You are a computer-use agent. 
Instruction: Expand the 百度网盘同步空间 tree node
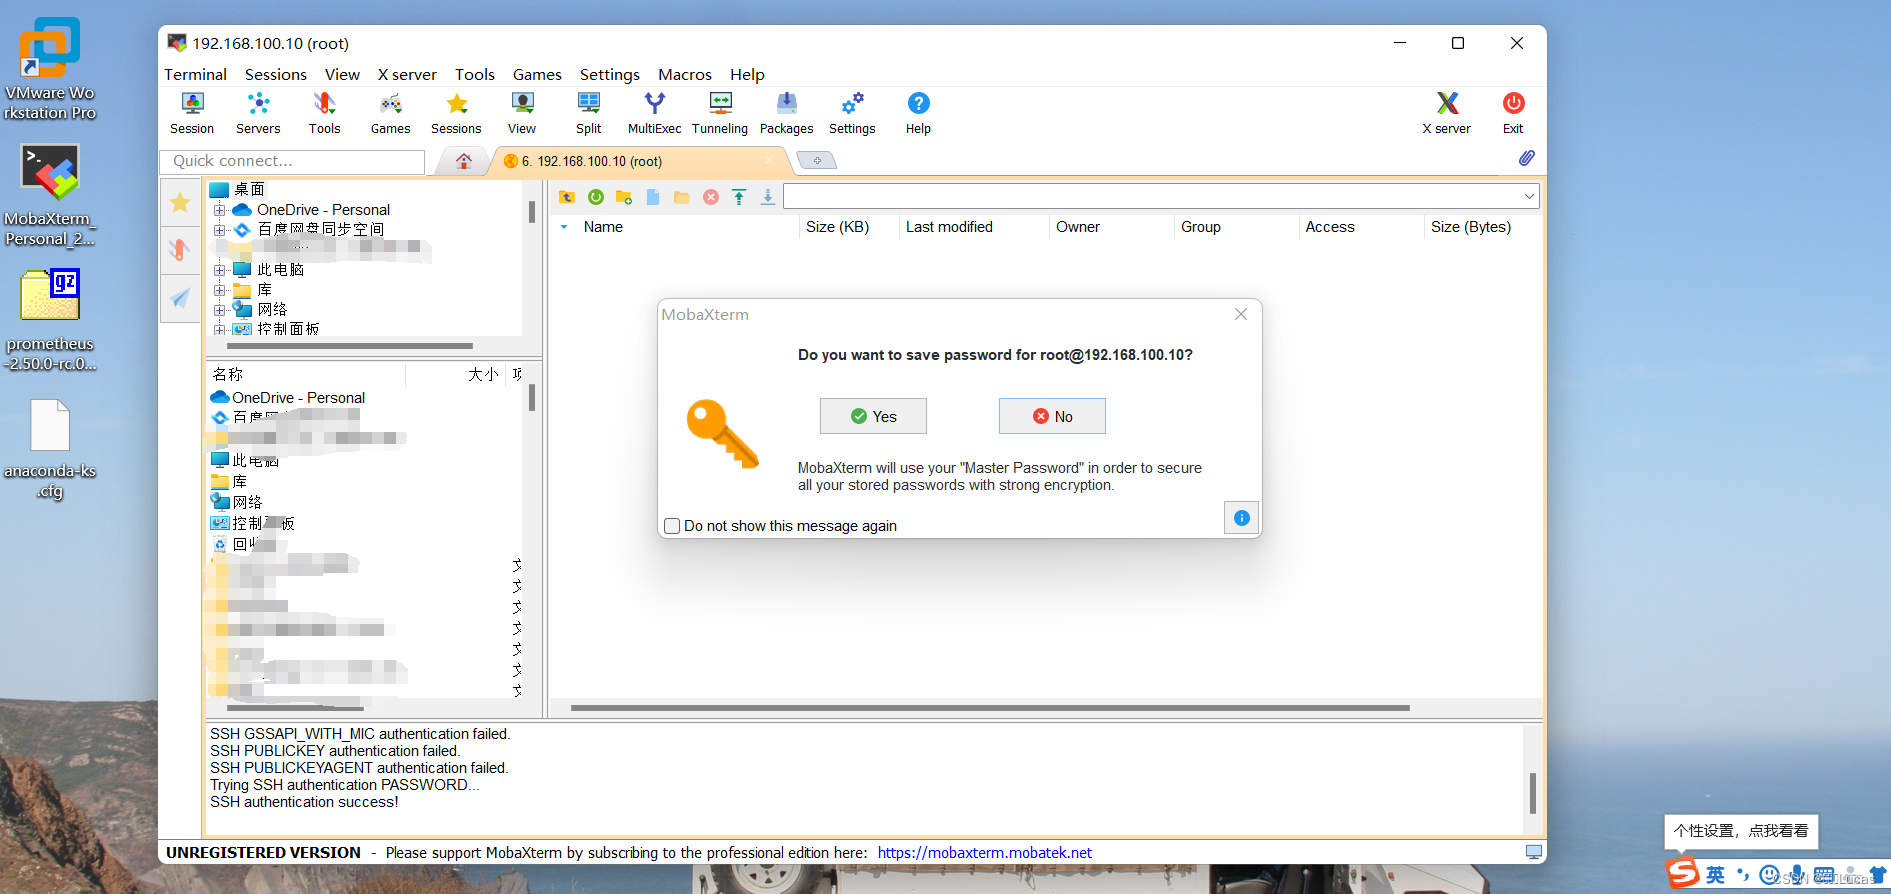point(219,230)
